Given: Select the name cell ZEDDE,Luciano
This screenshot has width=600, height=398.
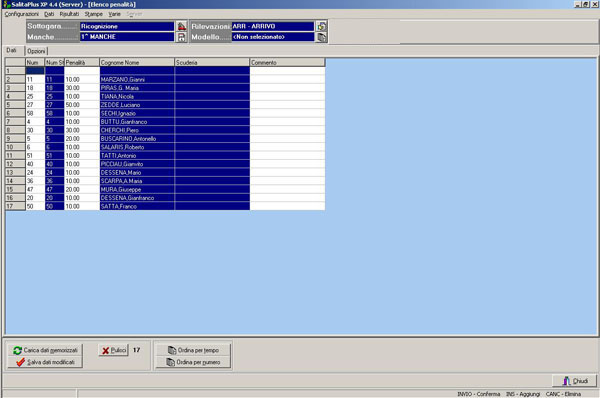Looking at the screenshot, I should click(137, 105).
